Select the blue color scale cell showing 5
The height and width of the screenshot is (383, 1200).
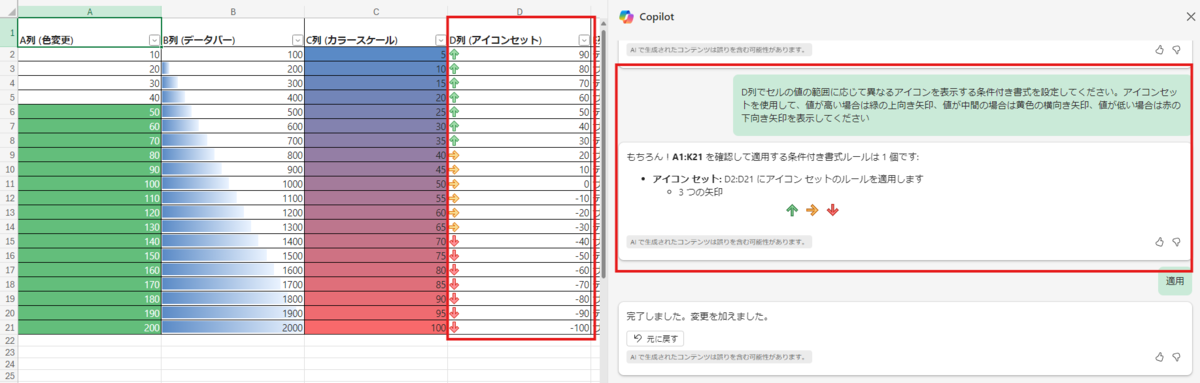point(376,54)
